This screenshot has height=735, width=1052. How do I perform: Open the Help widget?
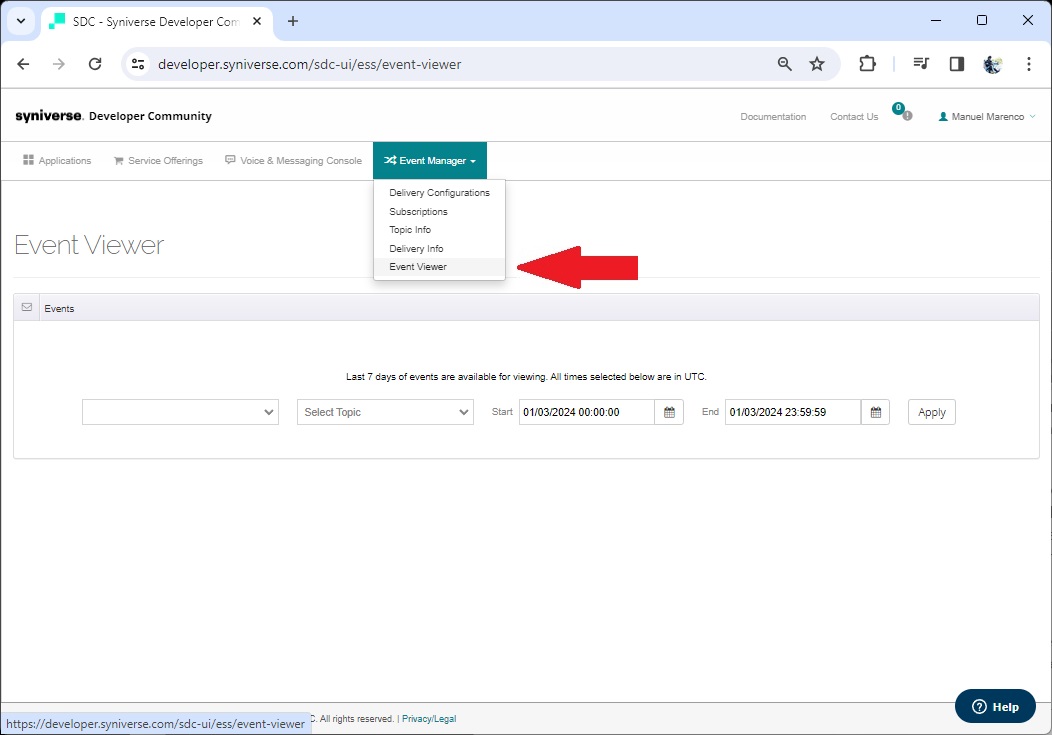pos(995,706)
